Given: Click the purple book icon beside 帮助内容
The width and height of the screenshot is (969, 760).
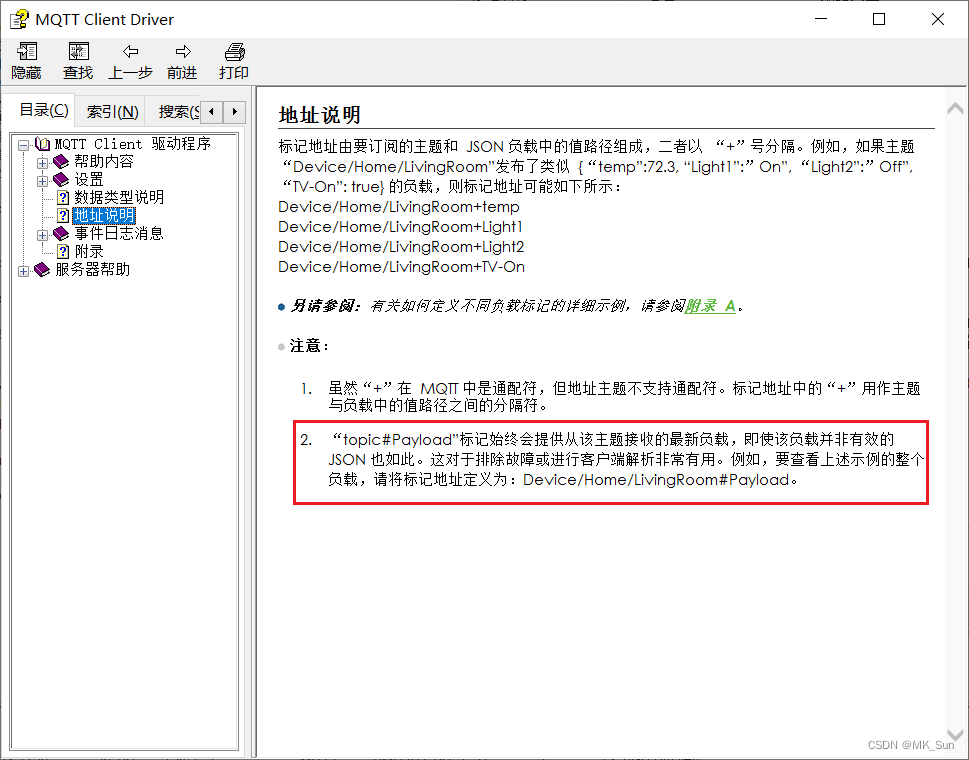Looking at the screenshot, I should coord(61,162).
